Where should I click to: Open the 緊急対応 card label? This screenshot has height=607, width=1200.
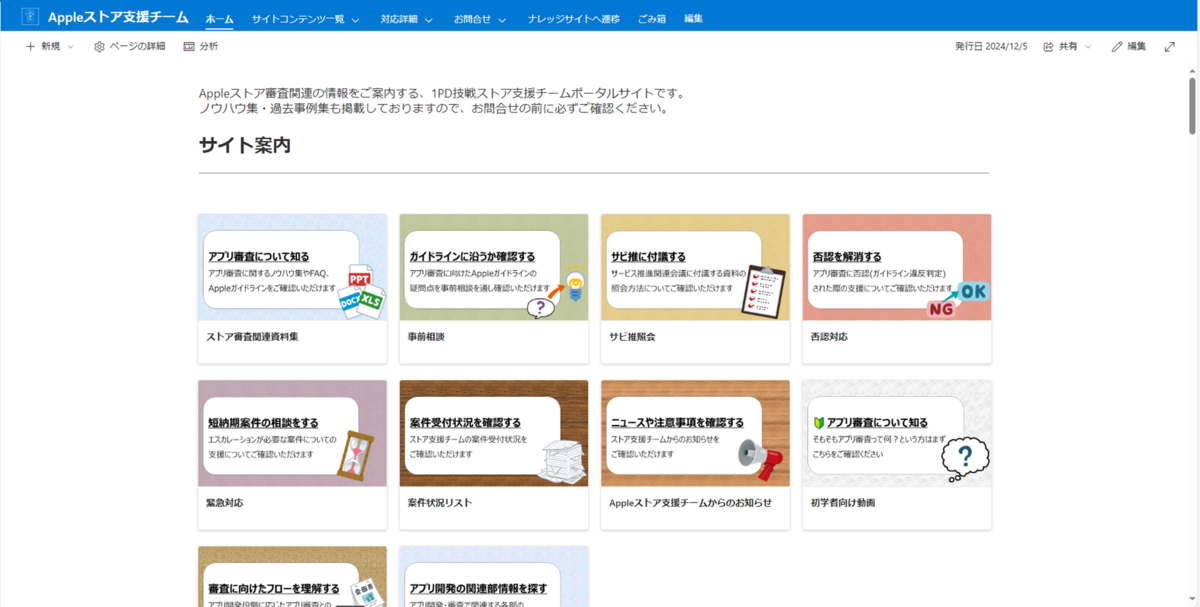224,503
